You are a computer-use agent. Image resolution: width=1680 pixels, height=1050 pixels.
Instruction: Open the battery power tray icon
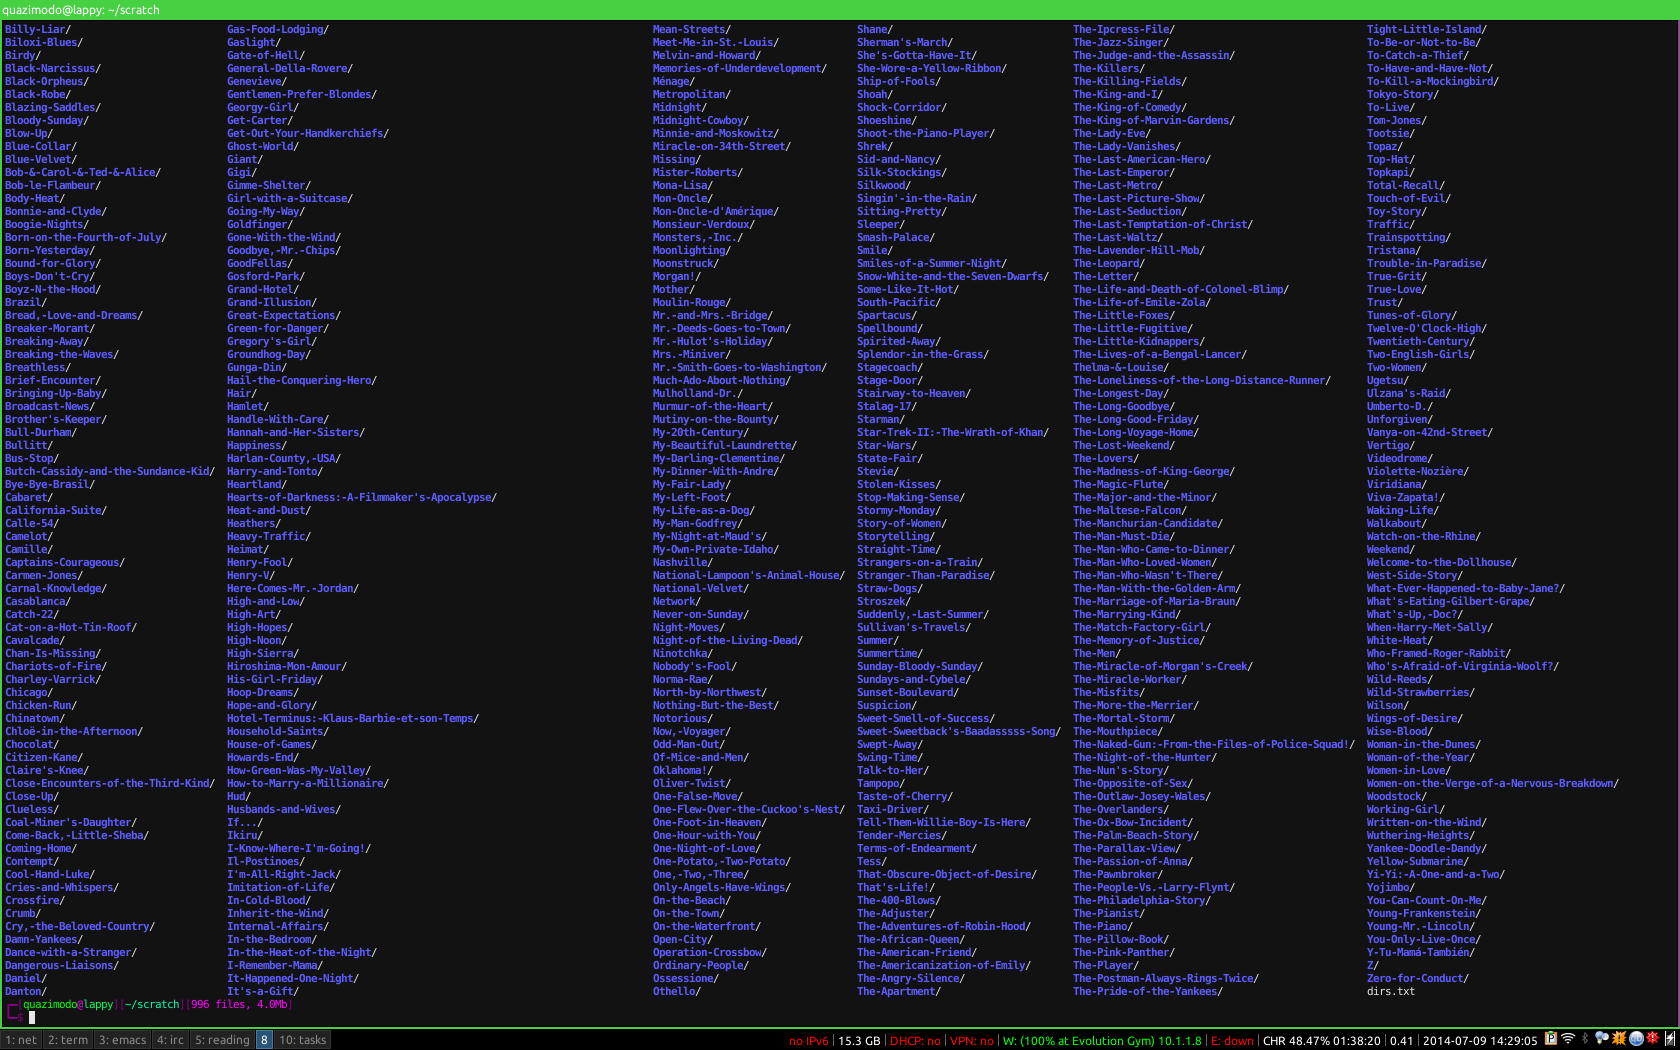[1670, 1038]
